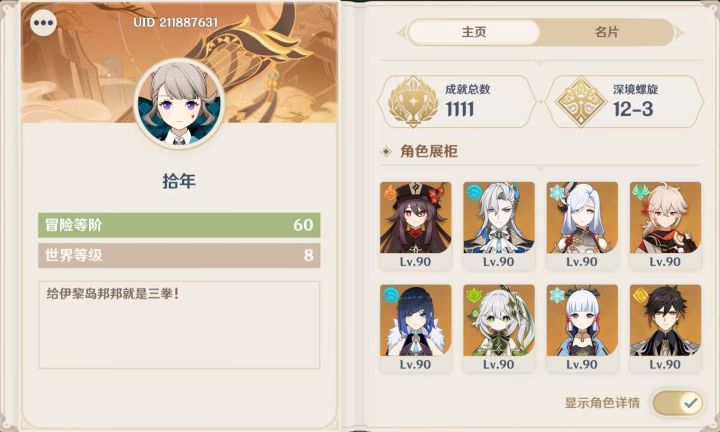This screenshot has height=432, width=720.
Task: Open the 深境螺旋 Spiral Abyss panel
Action: point(624,101)
